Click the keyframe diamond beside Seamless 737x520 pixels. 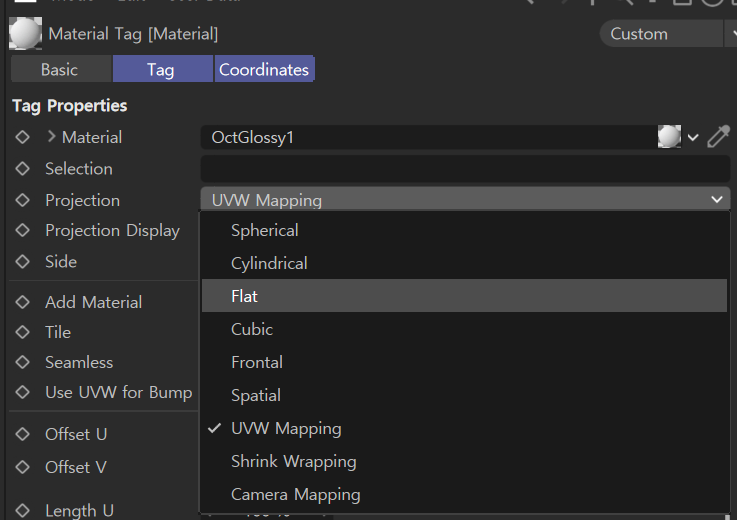click(x=23, y=362)
